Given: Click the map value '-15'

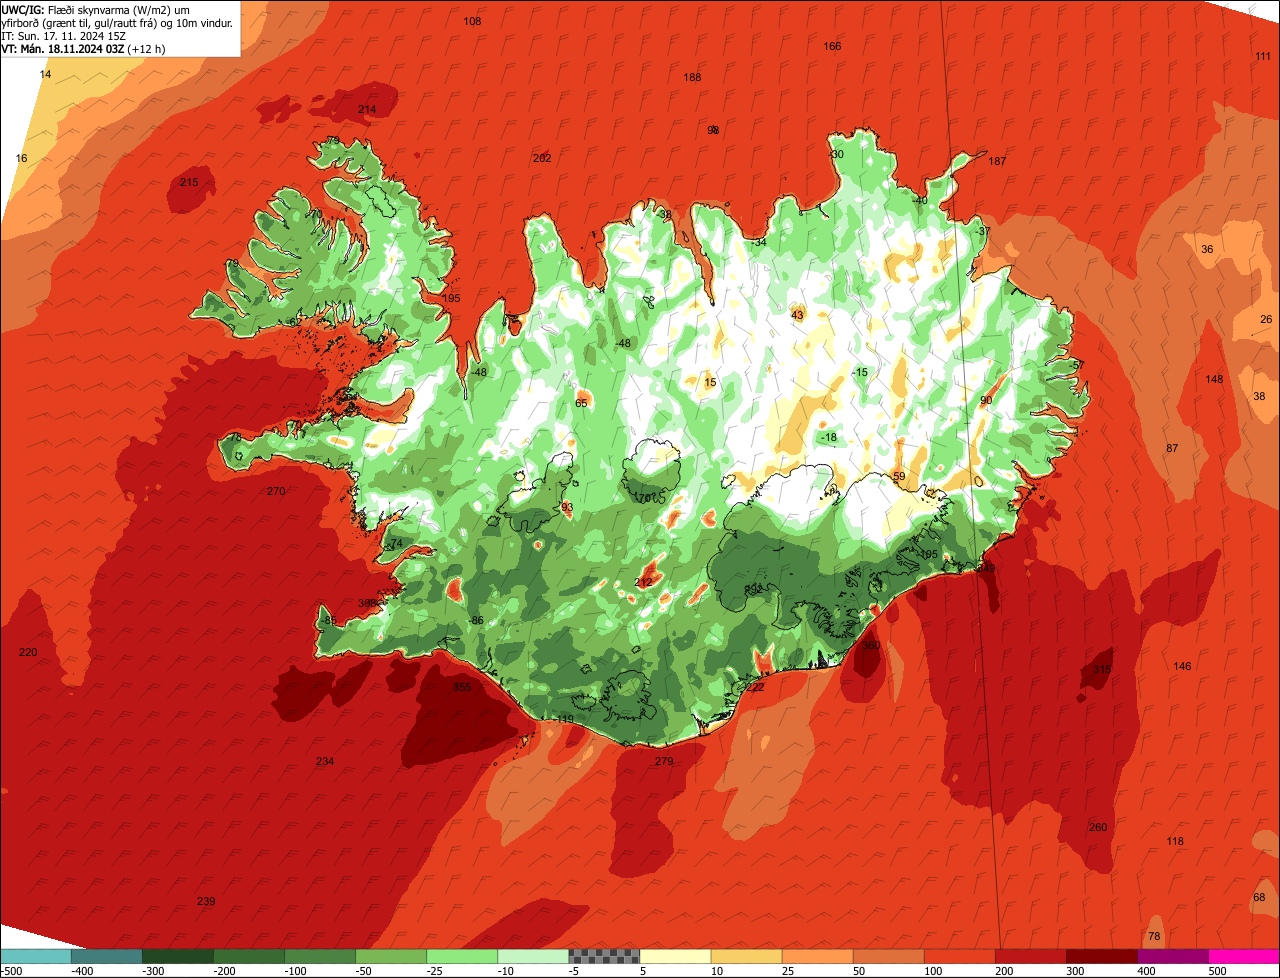Looking at the screenshot, I should coord(860,372).
